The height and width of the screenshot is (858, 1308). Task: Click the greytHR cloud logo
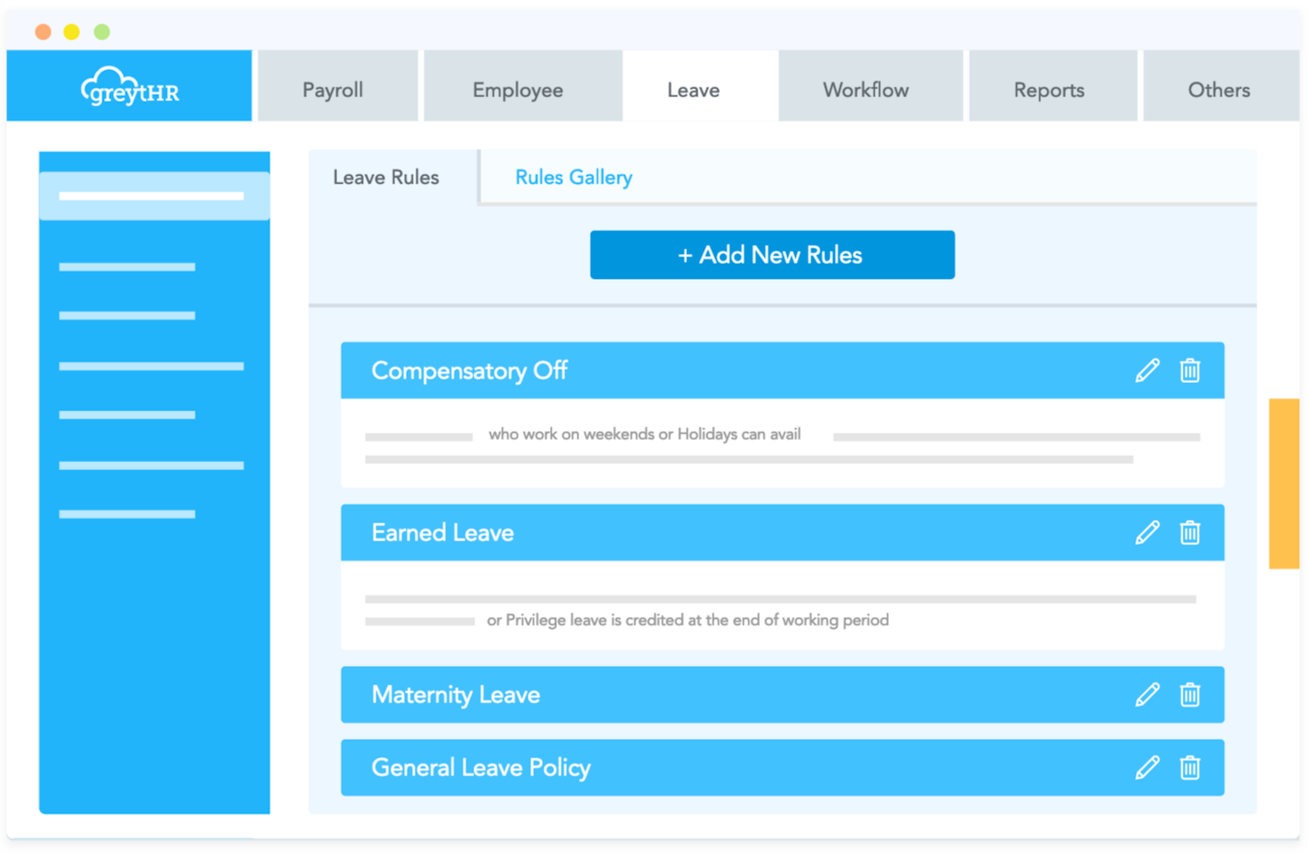pyautogui.click(x=128, y=88)
